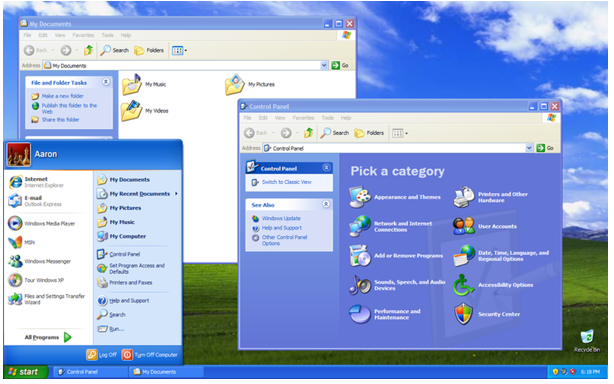Click Search in Control Panel toolbar
The image size is (614, 384).
point(334,133)
